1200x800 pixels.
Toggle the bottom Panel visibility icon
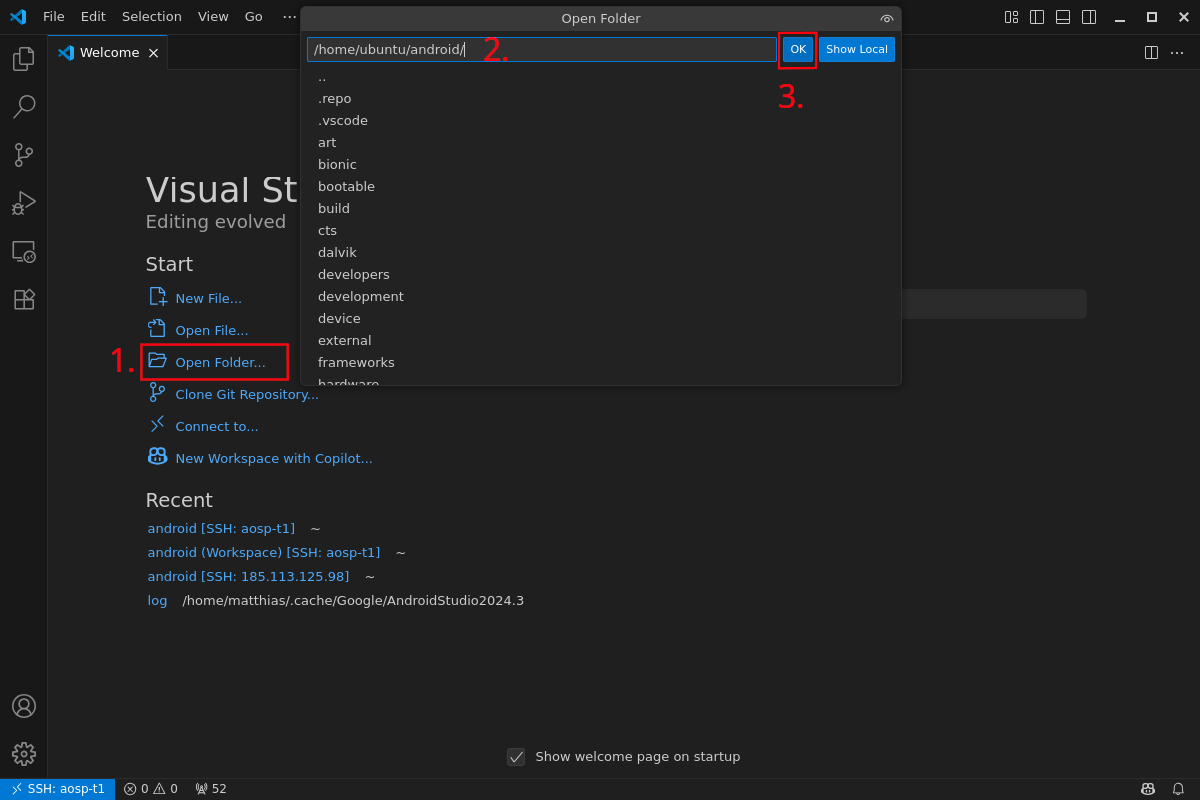(x=1063, y=17)
